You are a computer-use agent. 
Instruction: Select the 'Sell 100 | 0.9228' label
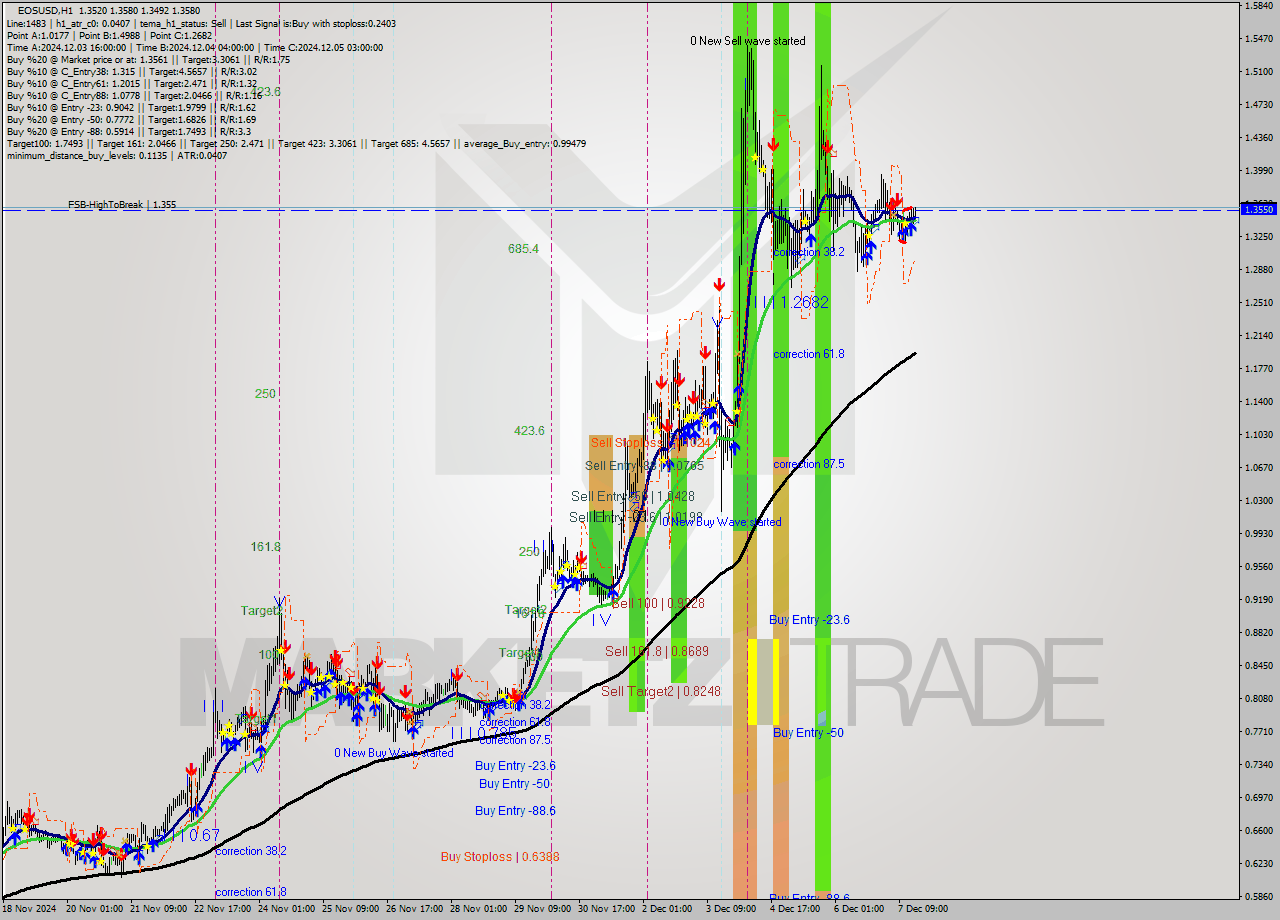pyautogui.click(x=658, y=603)
